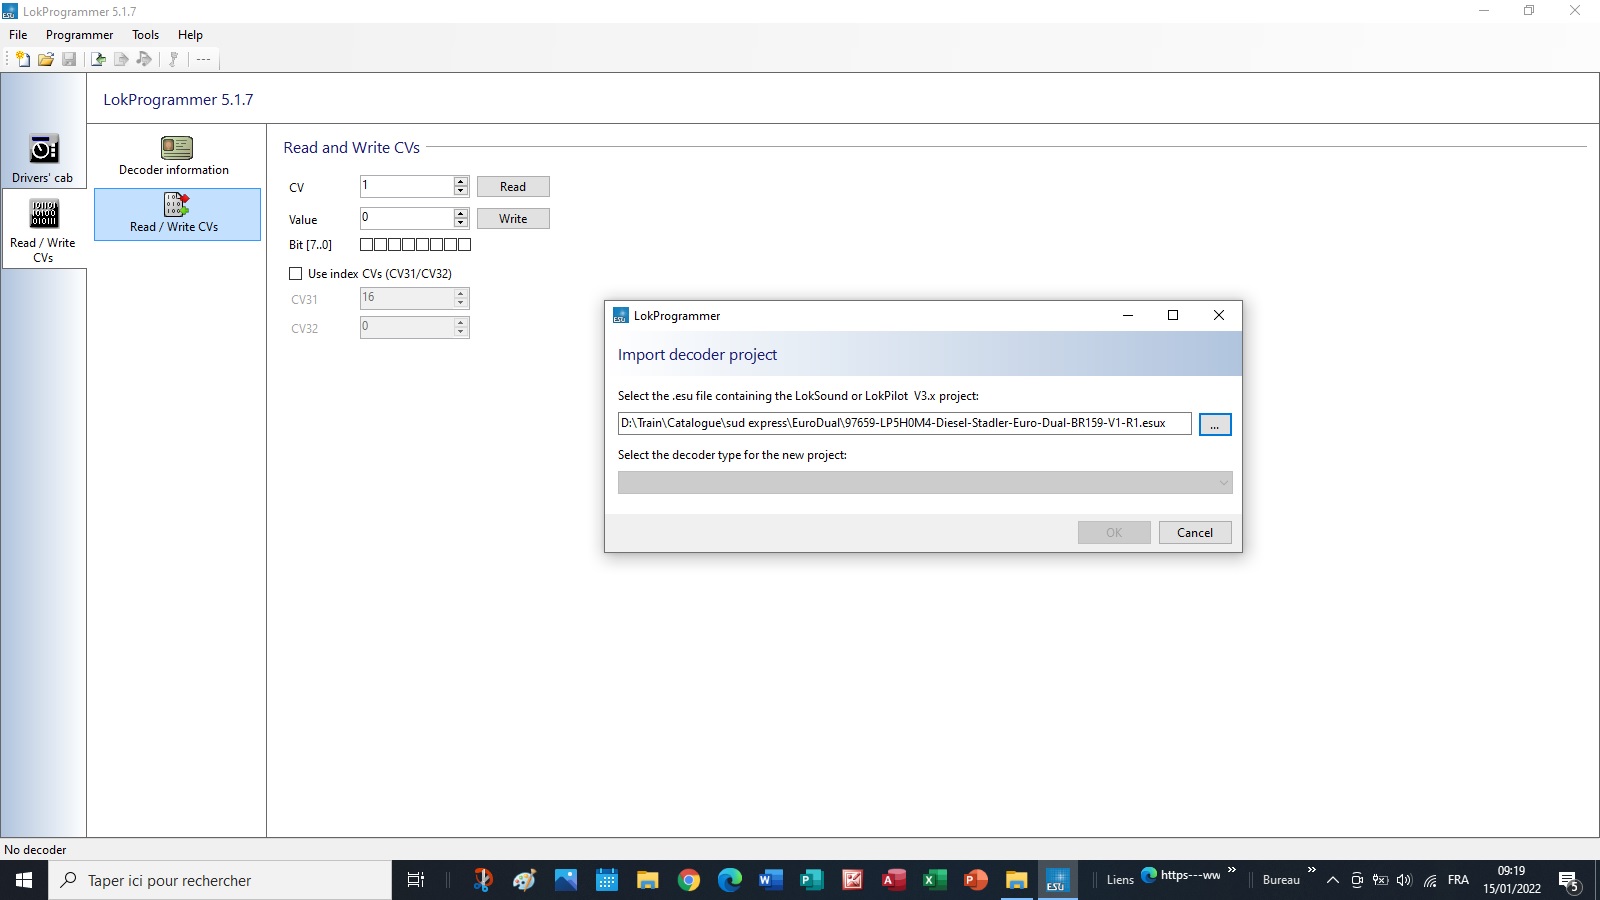1600x900 pixels.
Task: Click the taskbar search box 'Taper ici pour rechercher'
Action: pyautogui.click(x=220, y=880)
